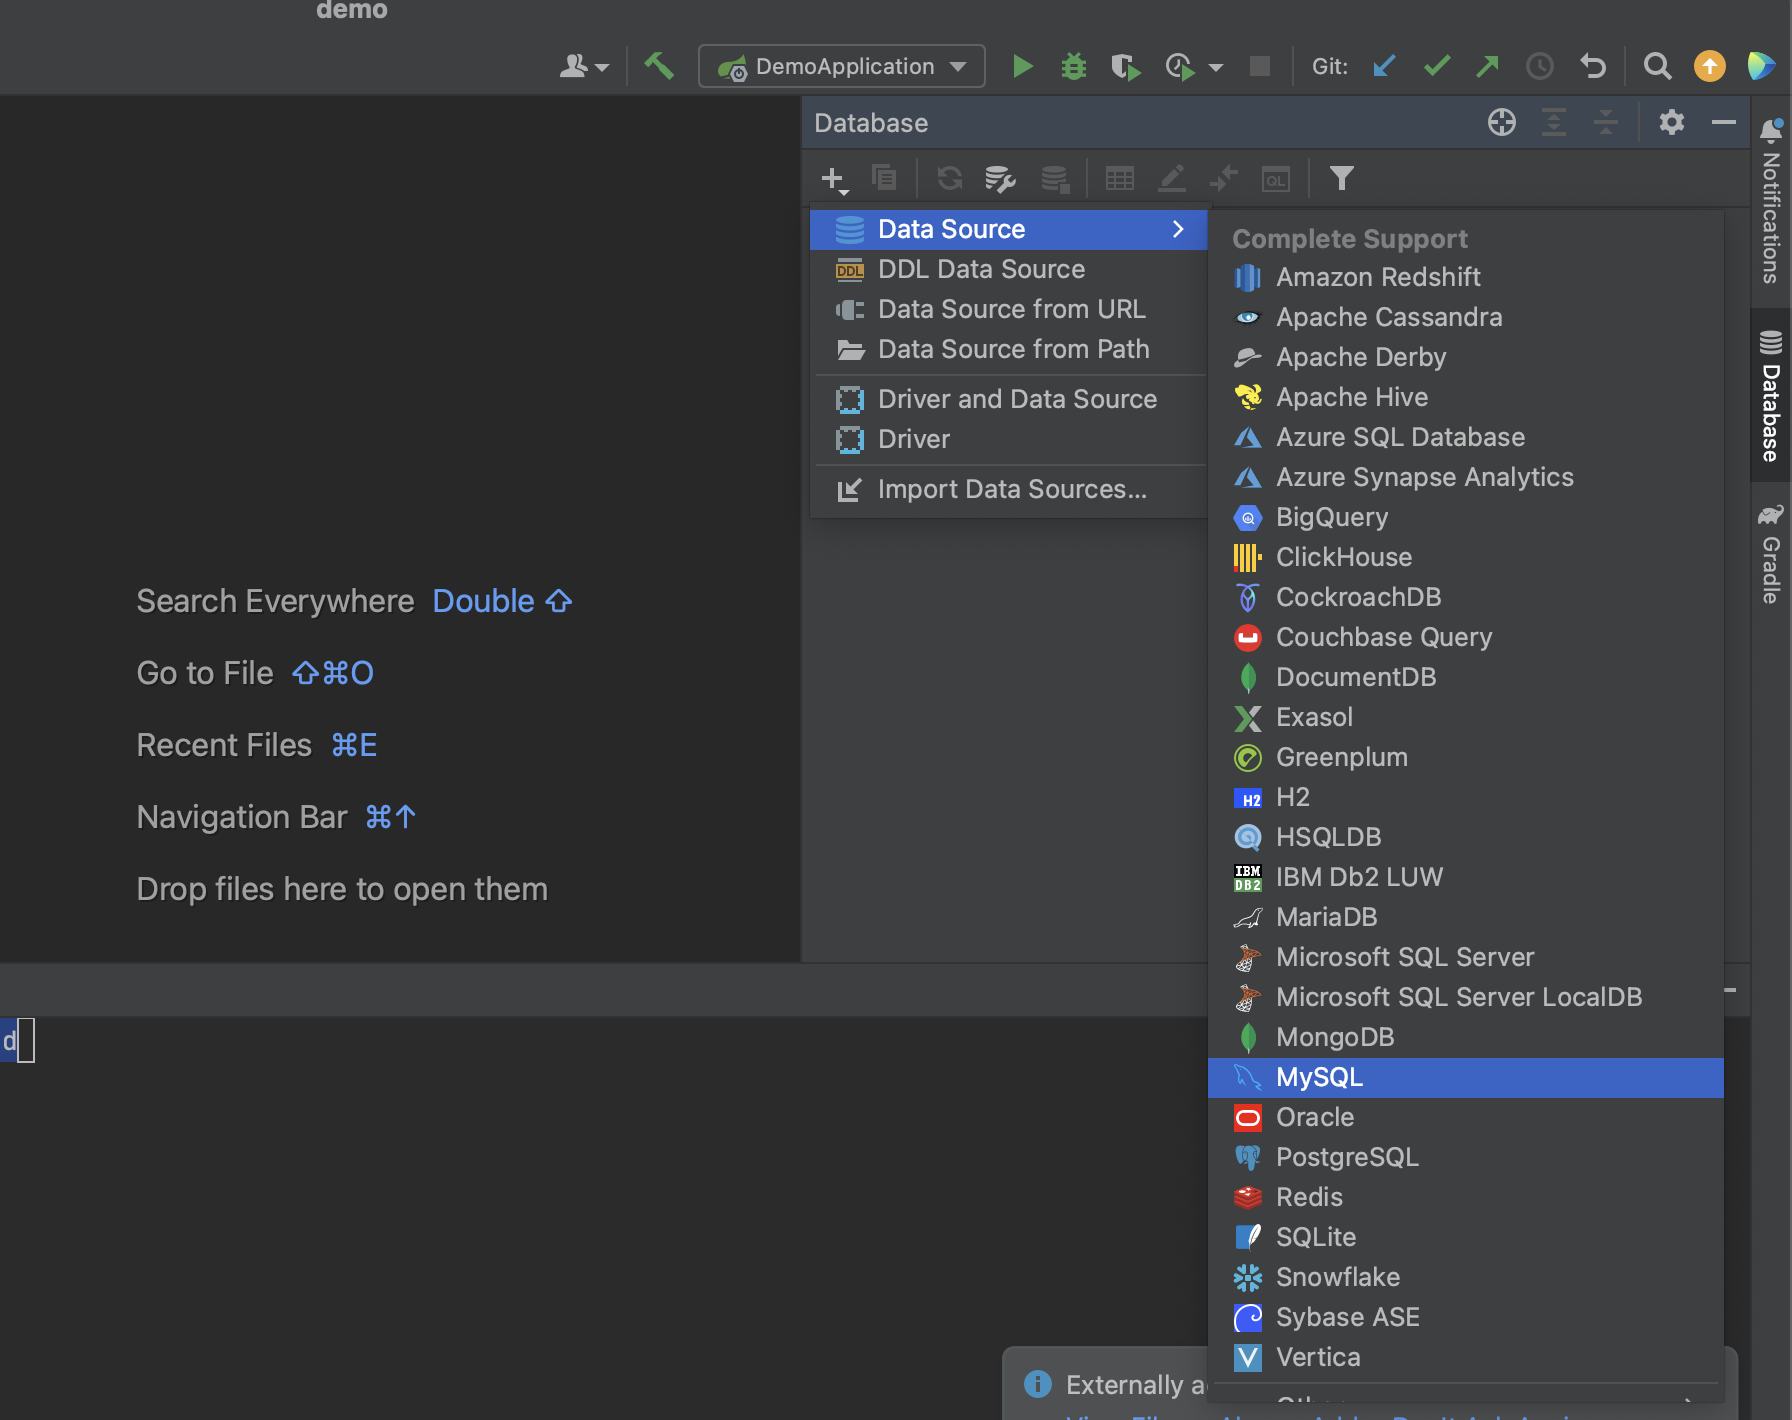
Task: Click the Refresh icon in Database toolbar
Action: (x=949, y=178)
